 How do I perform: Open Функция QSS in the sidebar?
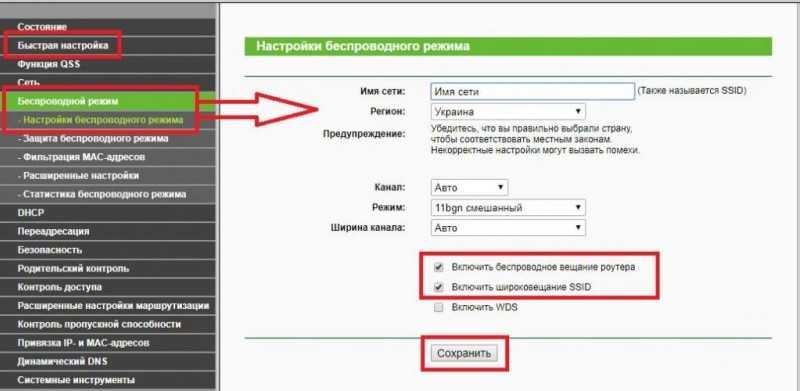tap(48, 64)
